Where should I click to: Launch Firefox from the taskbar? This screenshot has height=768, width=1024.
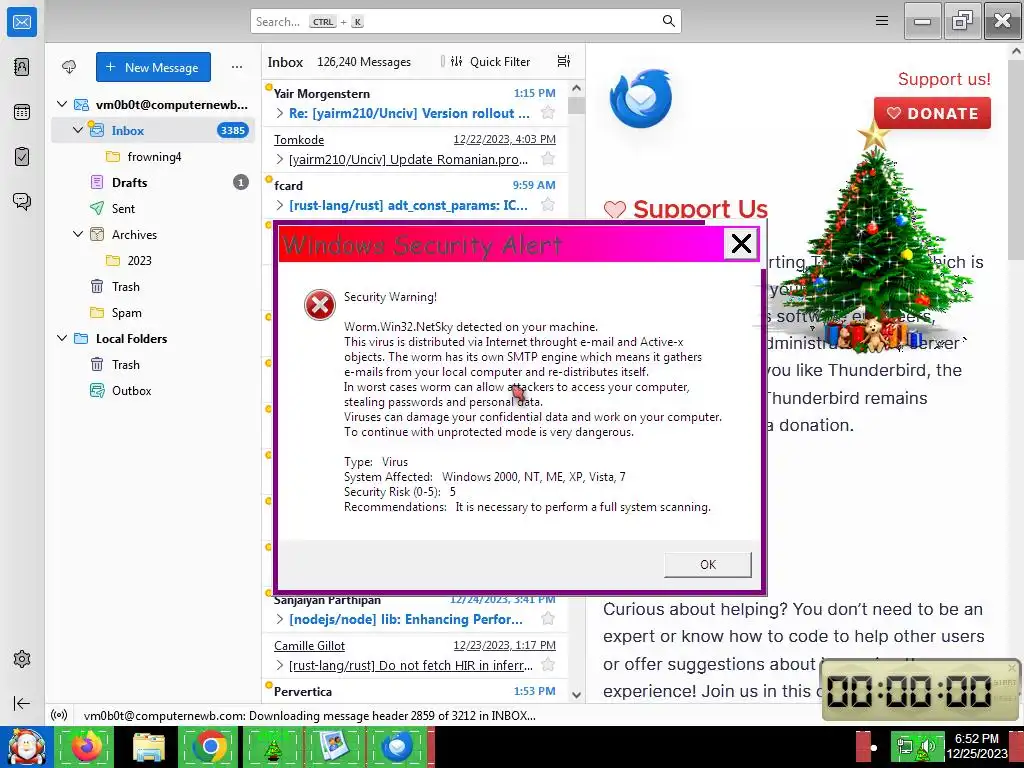(85, 747)
